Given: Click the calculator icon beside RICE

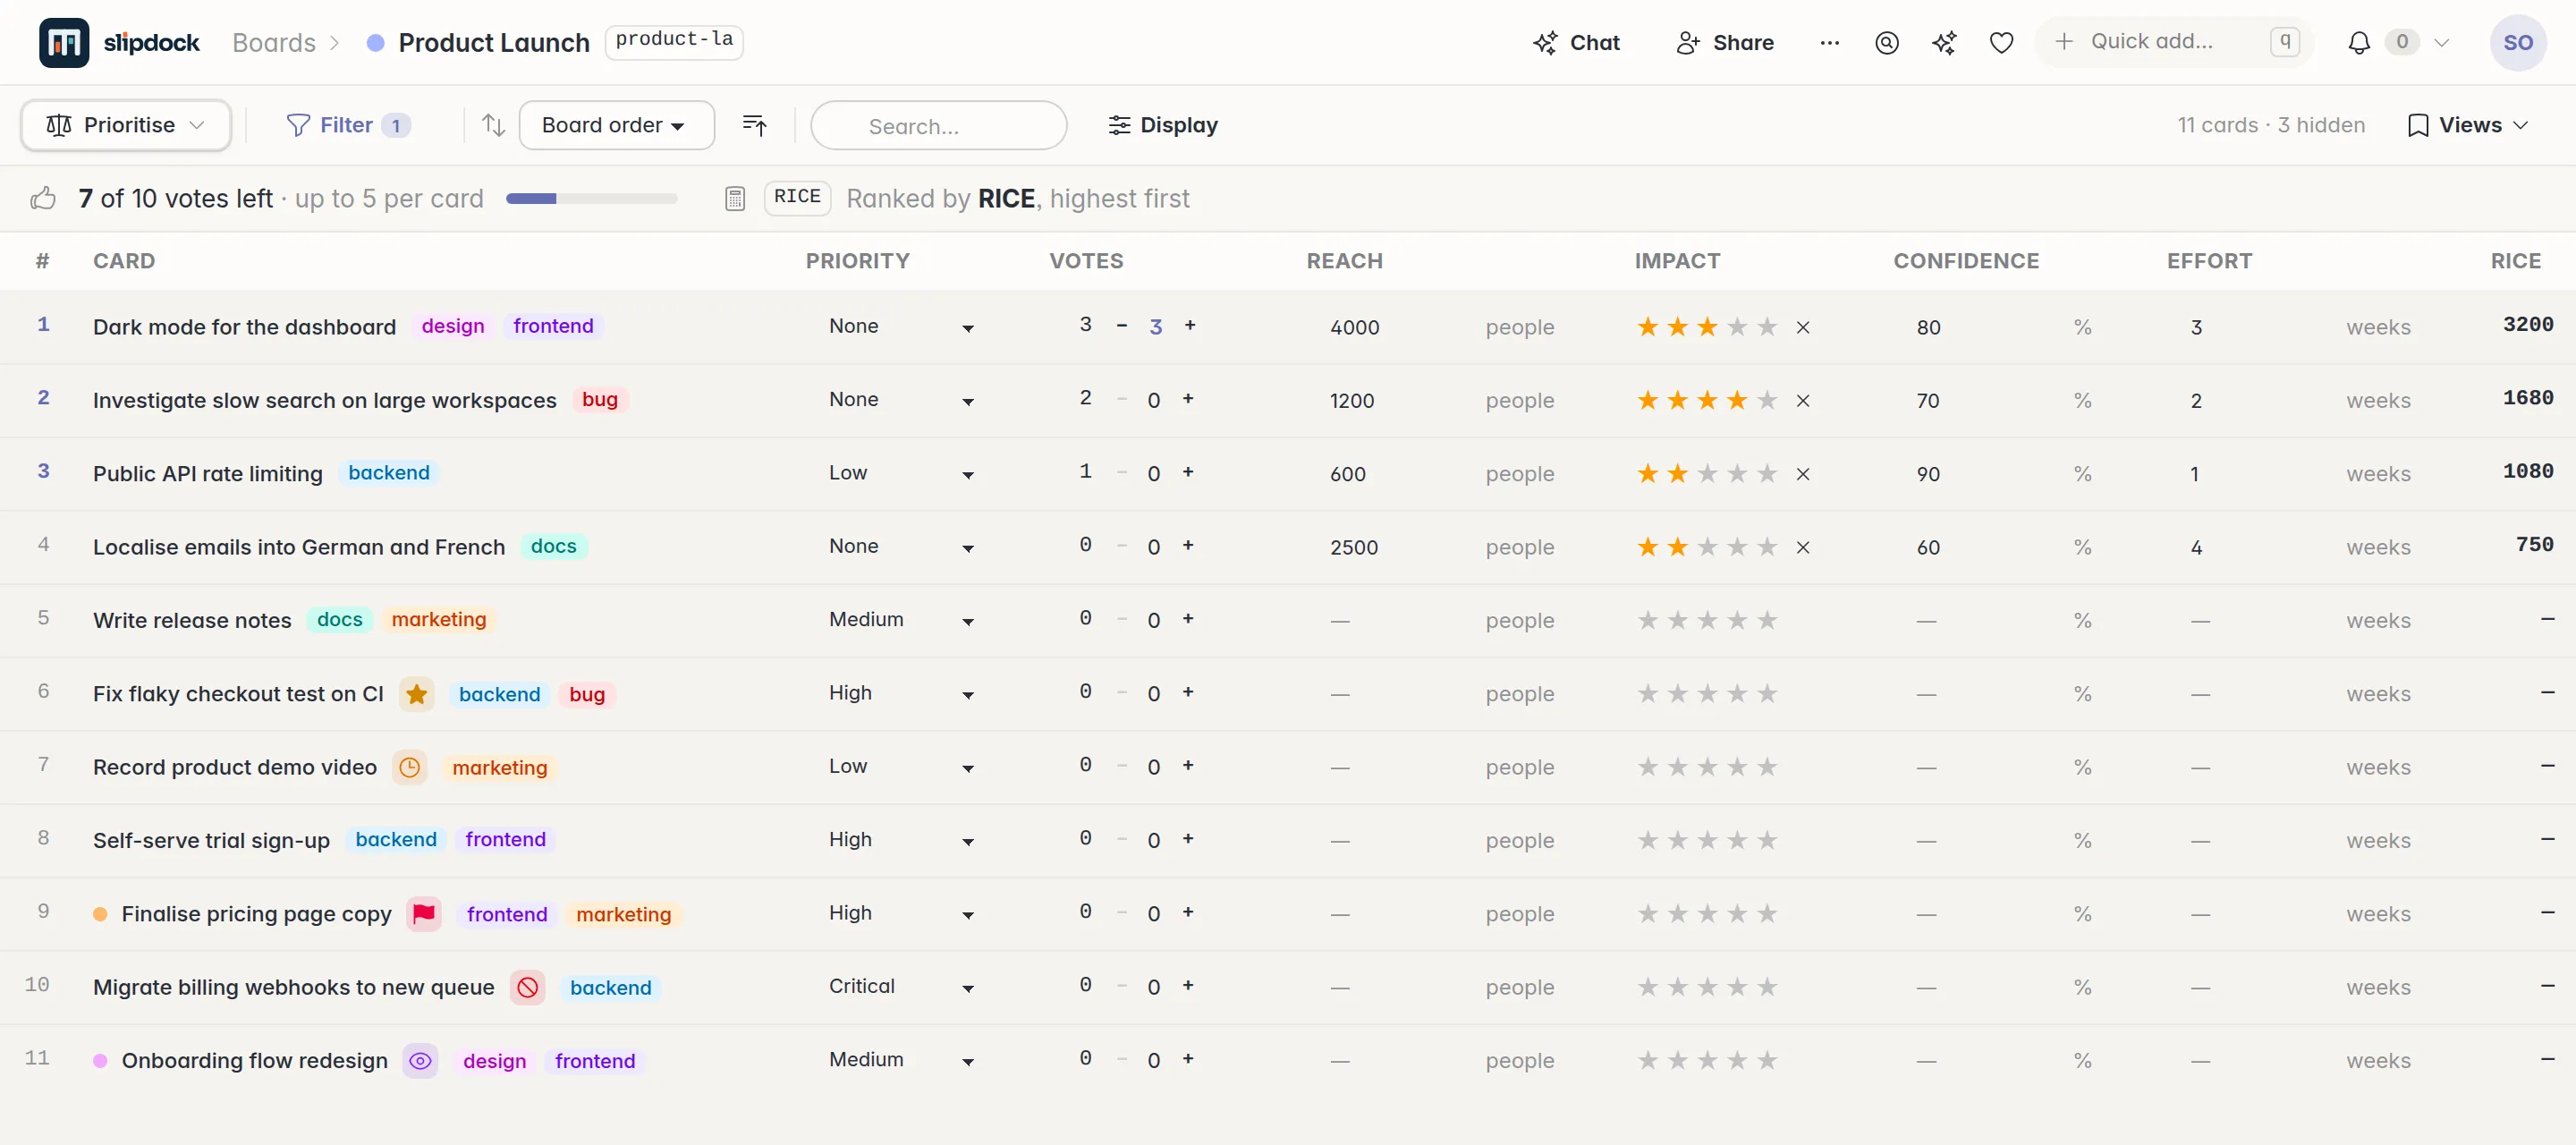Looking at the screenshot, I should point(735,198).
